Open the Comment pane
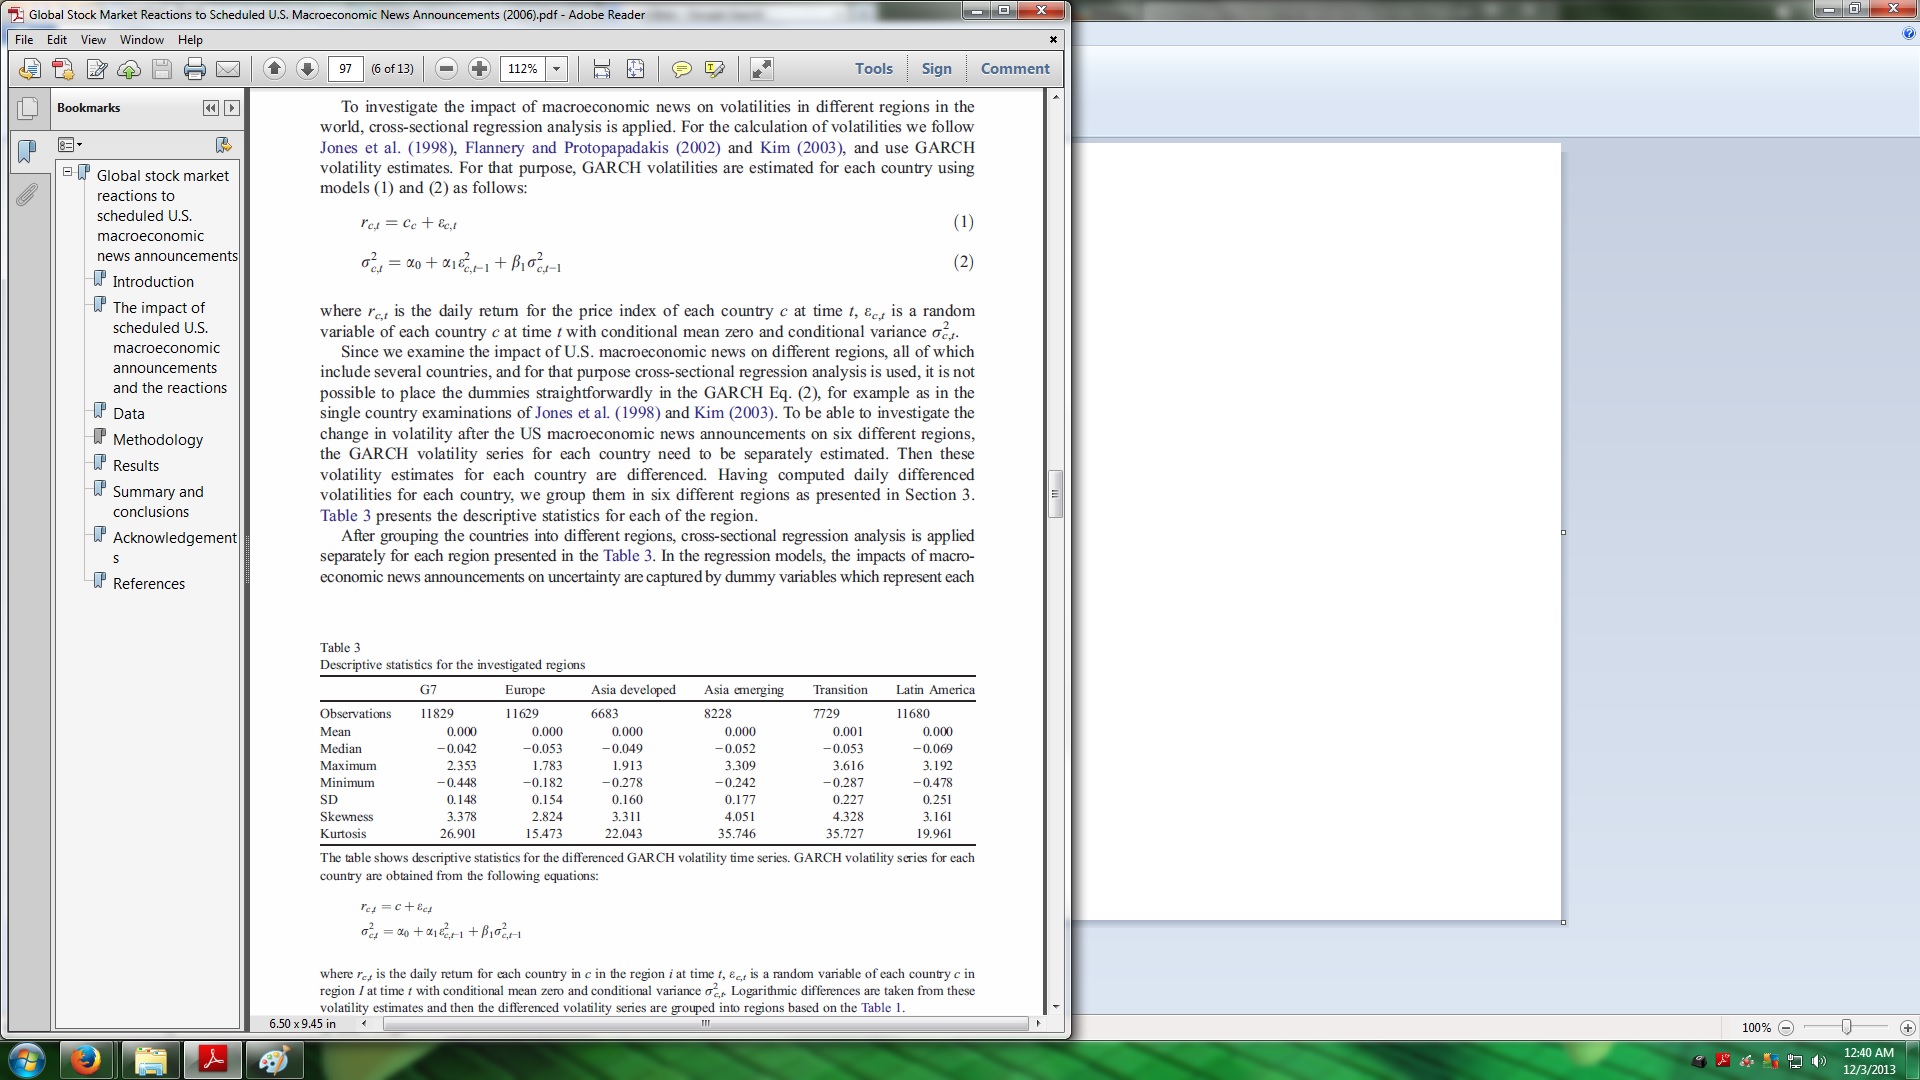This screenshot has height=1080, width=1920. coord(1015,69)
